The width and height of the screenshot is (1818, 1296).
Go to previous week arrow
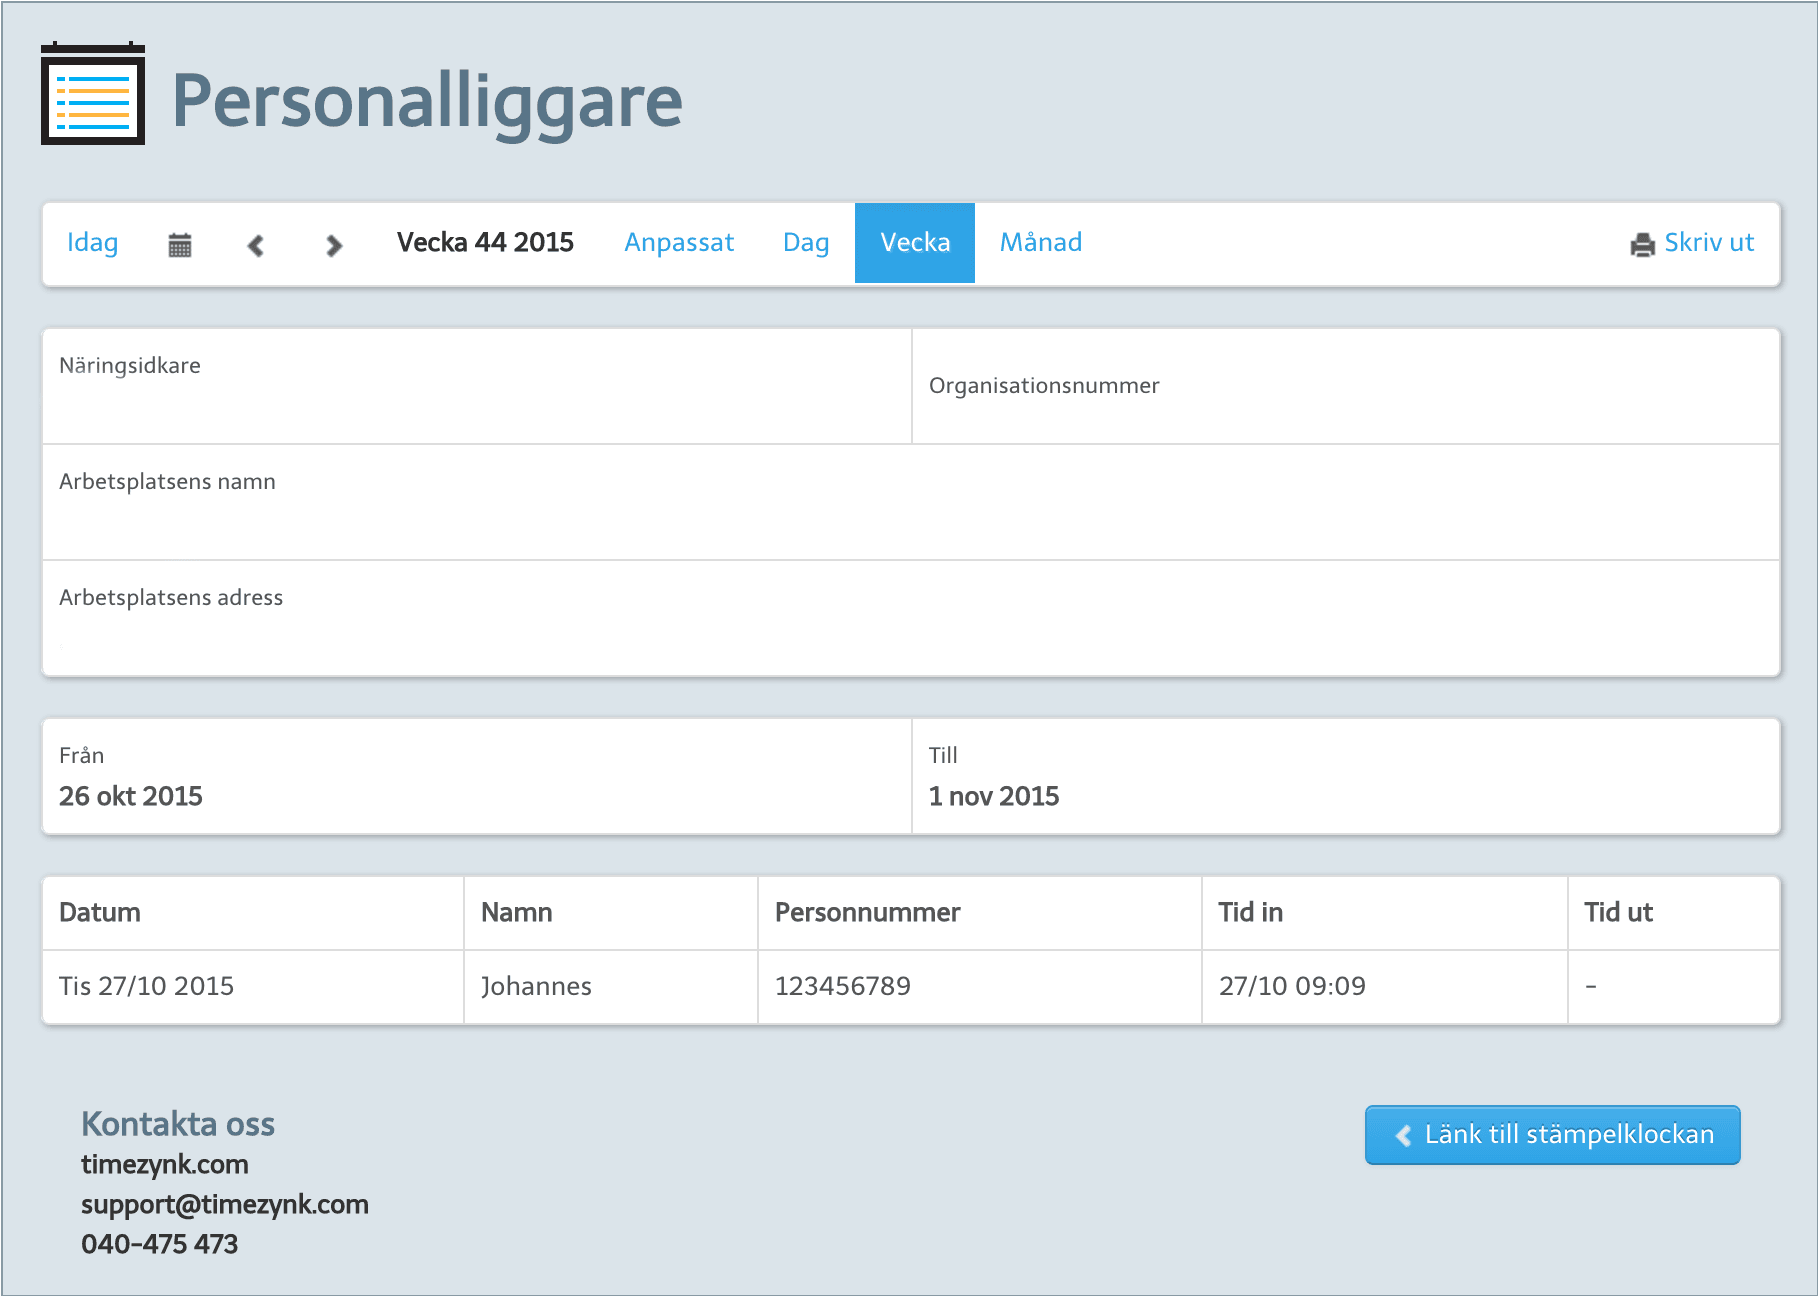click(x=256, y=245)
